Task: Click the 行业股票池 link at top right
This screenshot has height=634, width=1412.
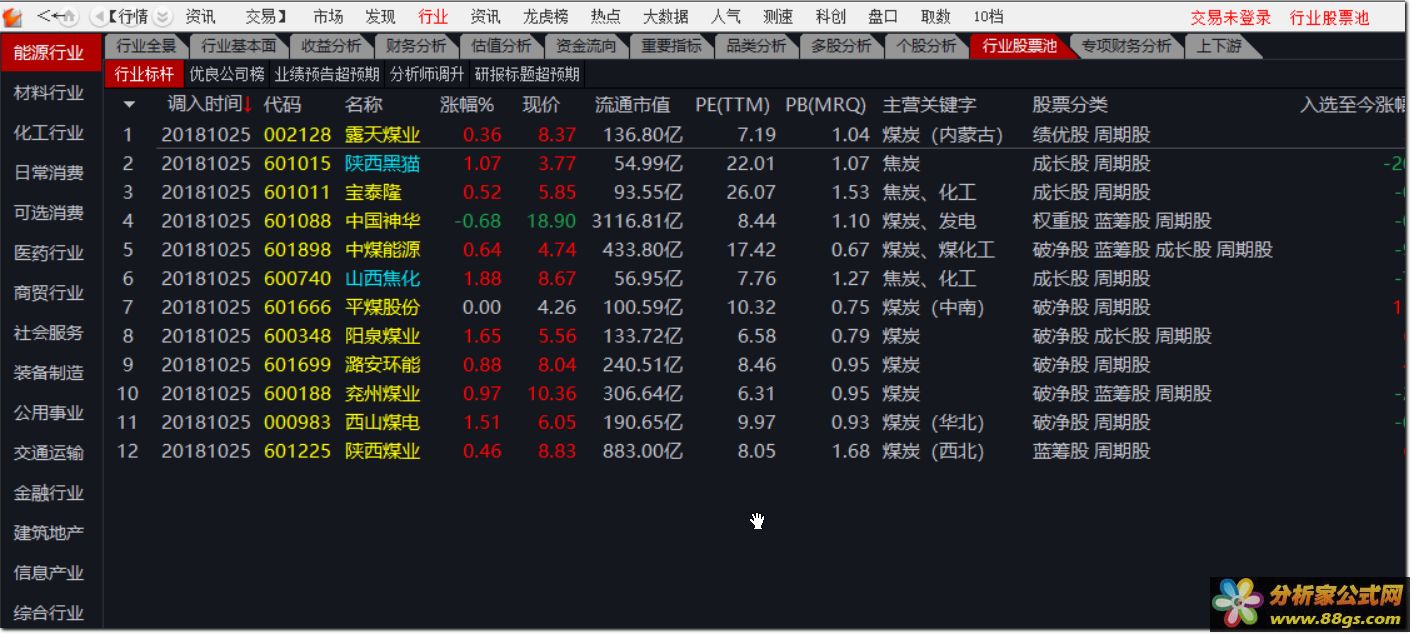Action: [1330, 18]
